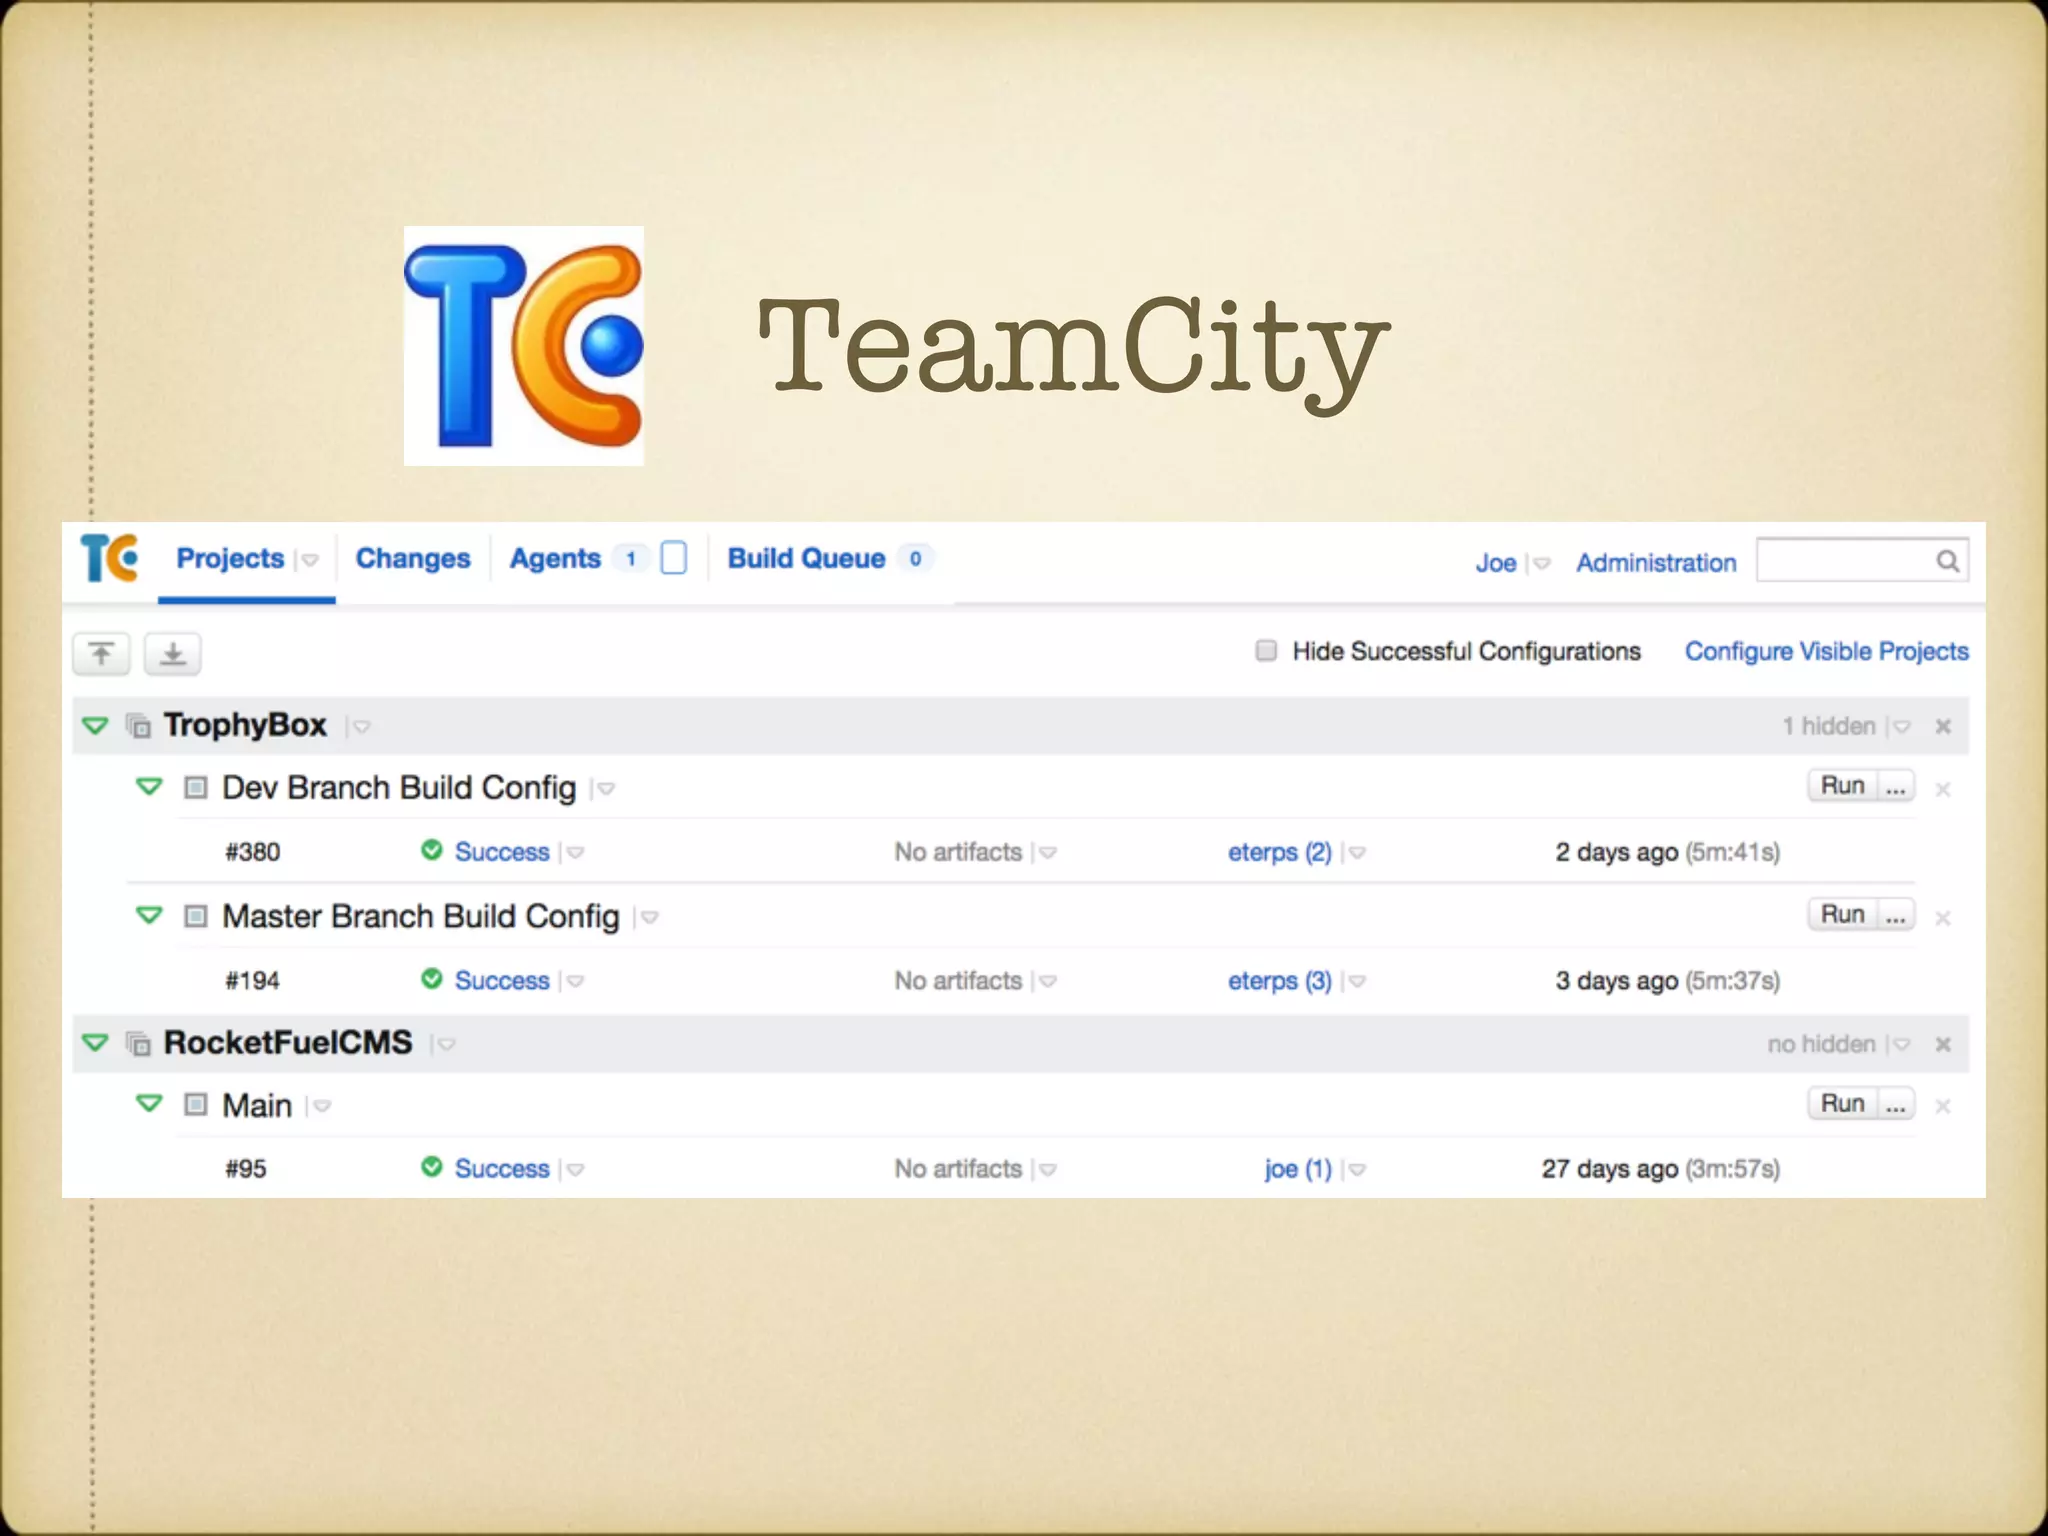Viewport: 2048px width, 1536px height.
Task: Click the expand all projects arrow-up button
Action: pyautogui.click(x=101, y=654)
